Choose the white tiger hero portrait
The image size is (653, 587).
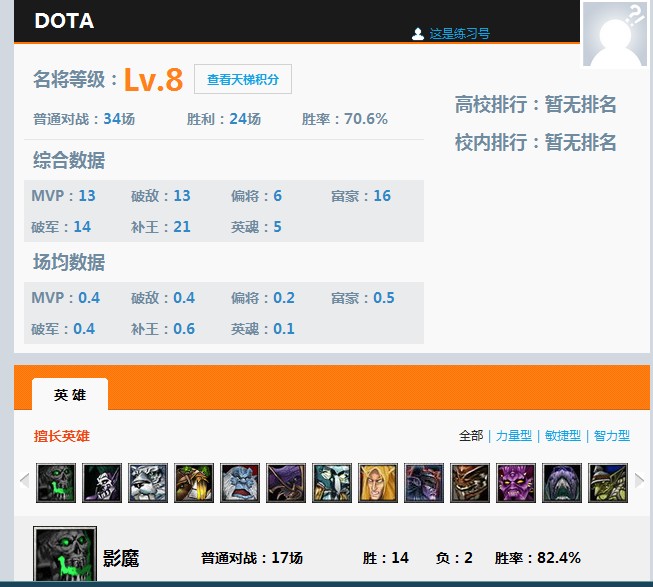[148, 483]
